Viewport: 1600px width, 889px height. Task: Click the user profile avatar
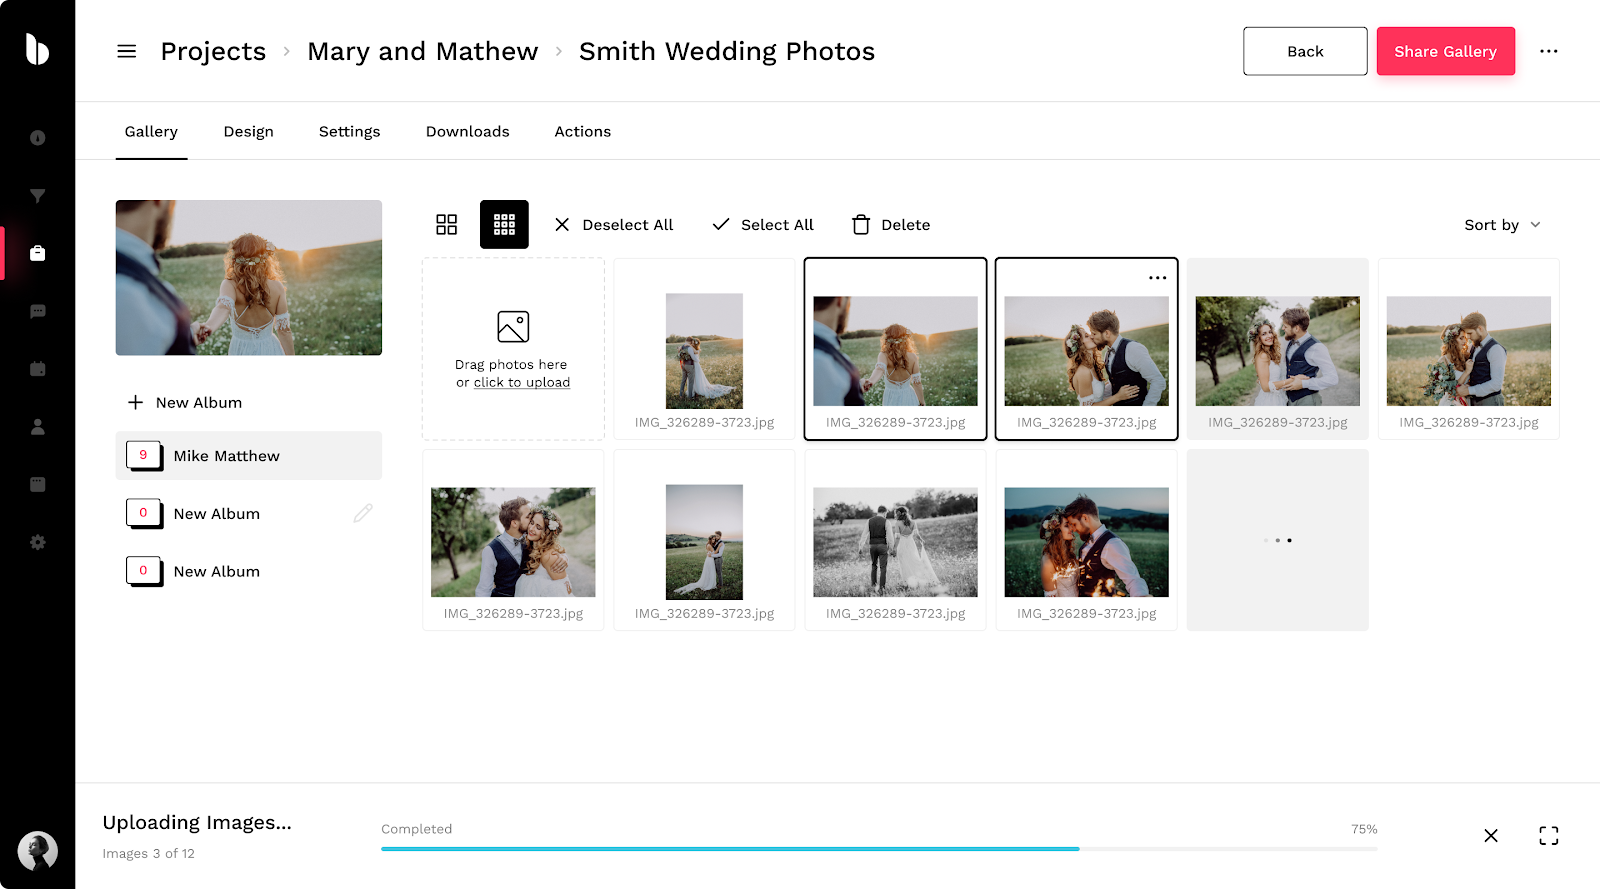(38, 851)
